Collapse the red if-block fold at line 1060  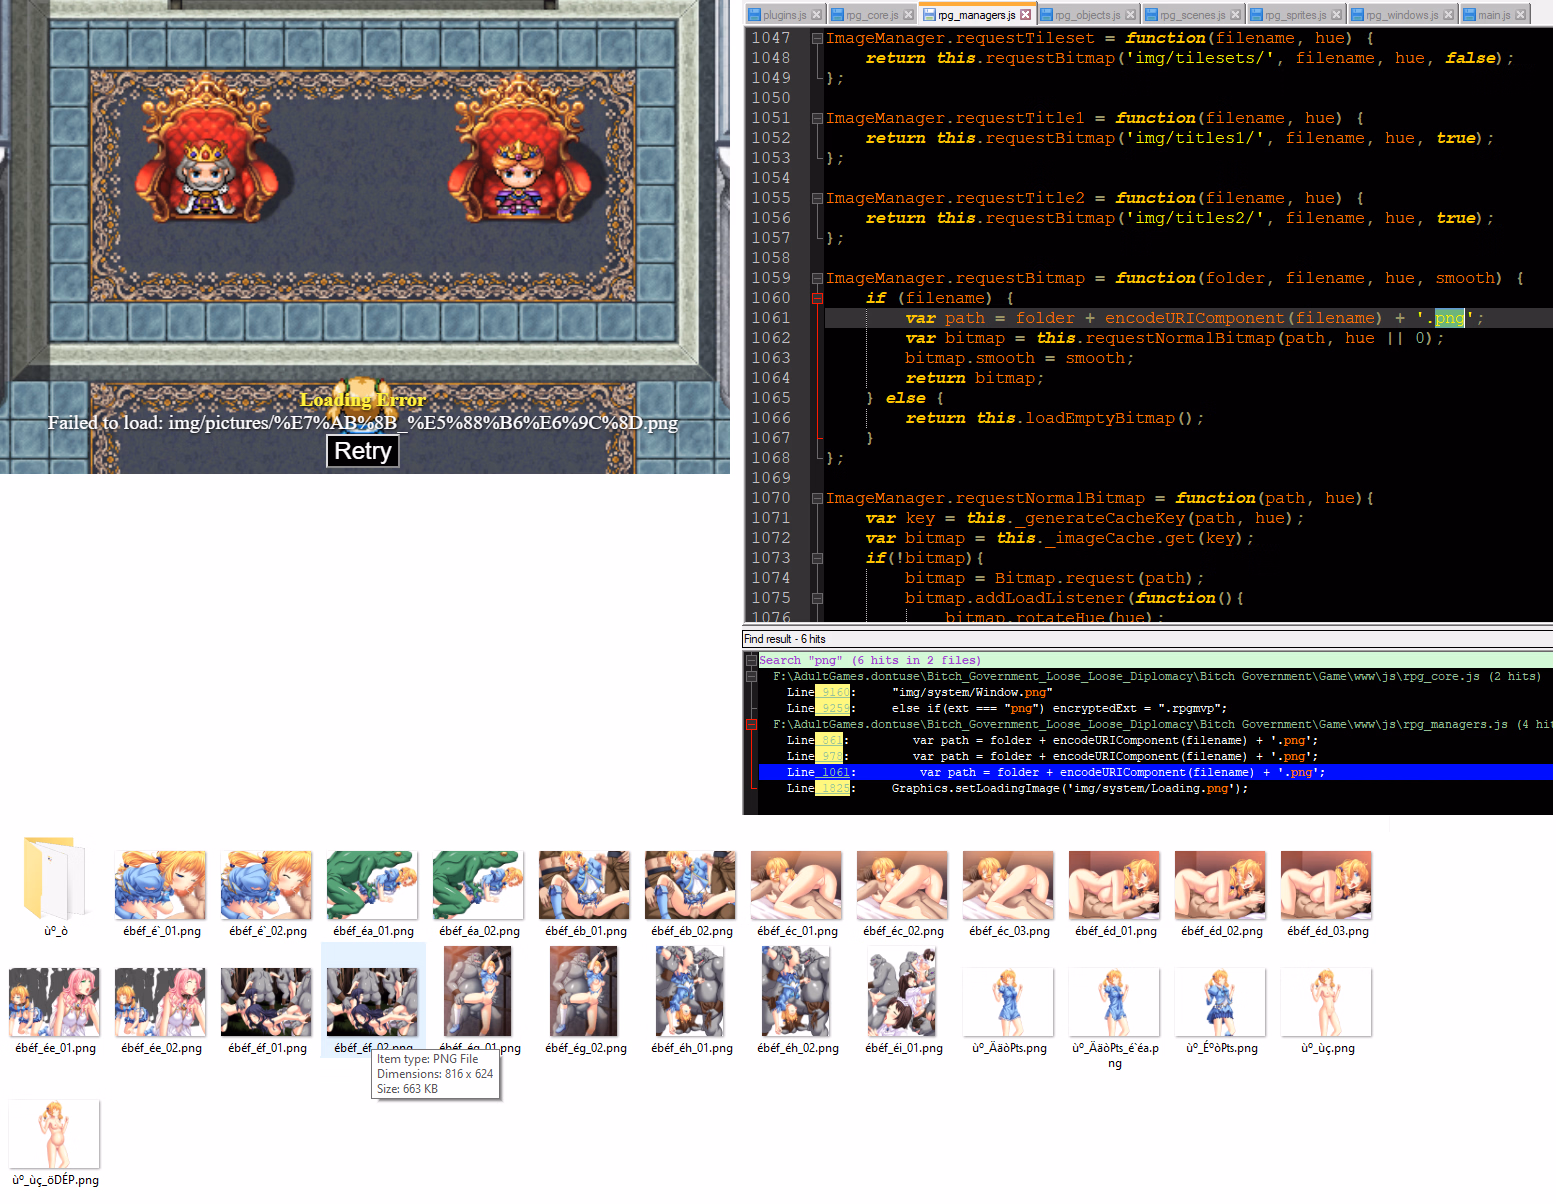click(x=817, y=298)
